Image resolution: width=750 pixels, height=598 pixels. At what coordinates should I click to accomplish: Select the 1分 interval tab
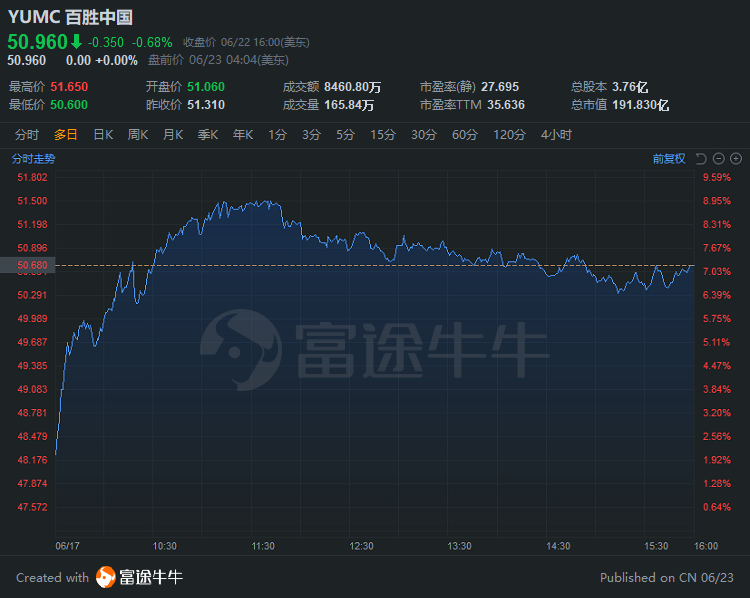(277, 135)
